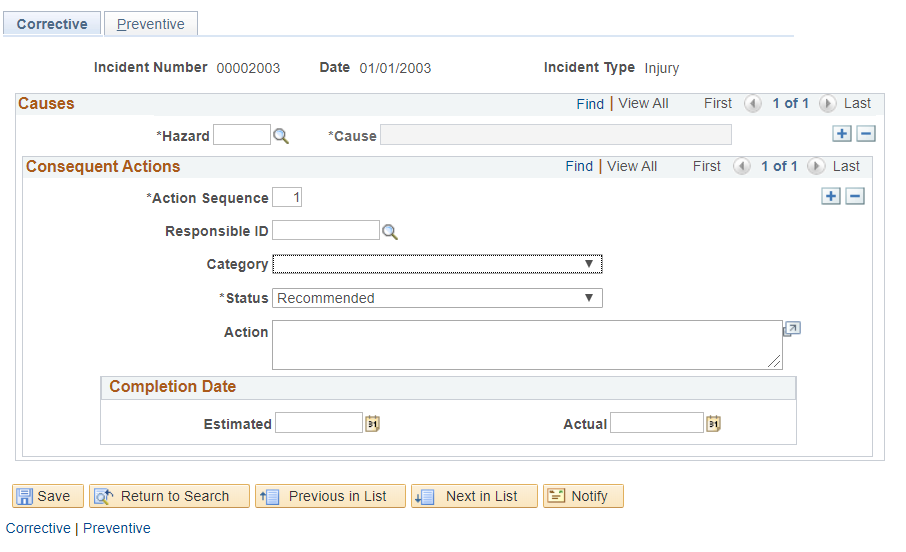
Task: Click the Last link in Causes
Action: tap(857, 103)
